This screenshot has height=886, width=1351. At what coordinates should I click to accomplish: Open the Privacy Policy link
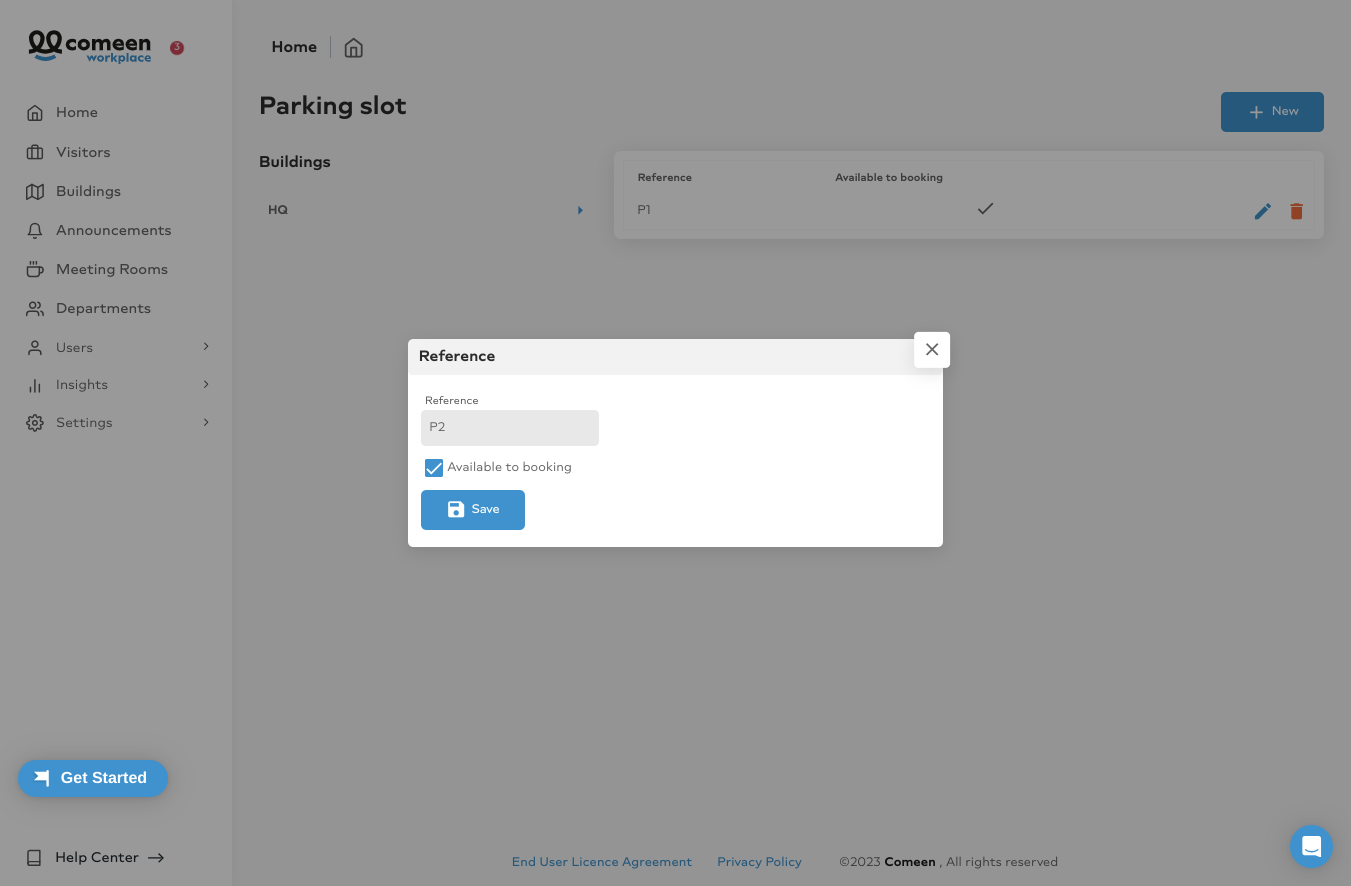pos(759,862)
